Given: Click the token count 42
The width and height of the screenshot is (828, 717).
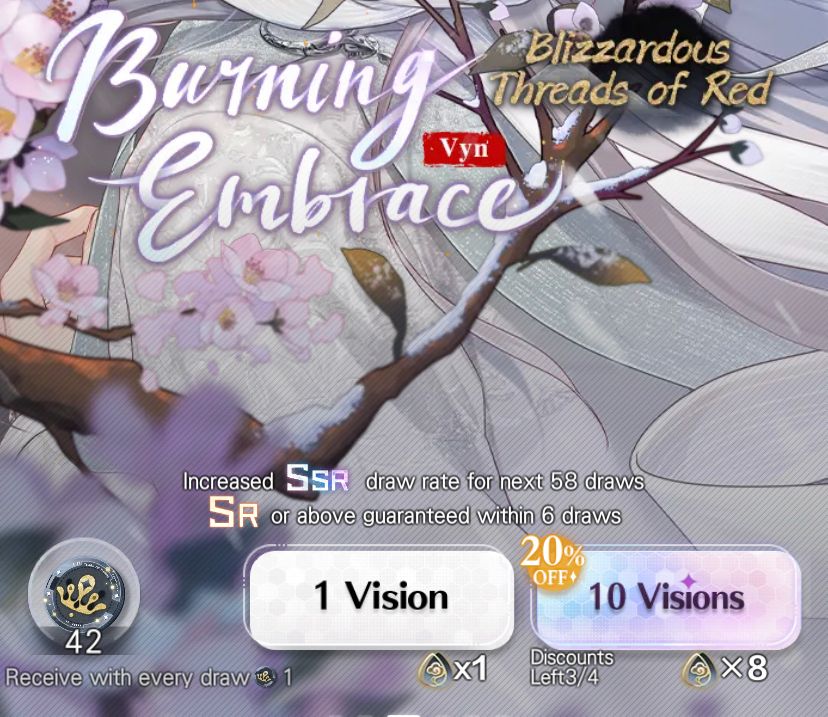Looking at the screenshot, I should 83,642.
